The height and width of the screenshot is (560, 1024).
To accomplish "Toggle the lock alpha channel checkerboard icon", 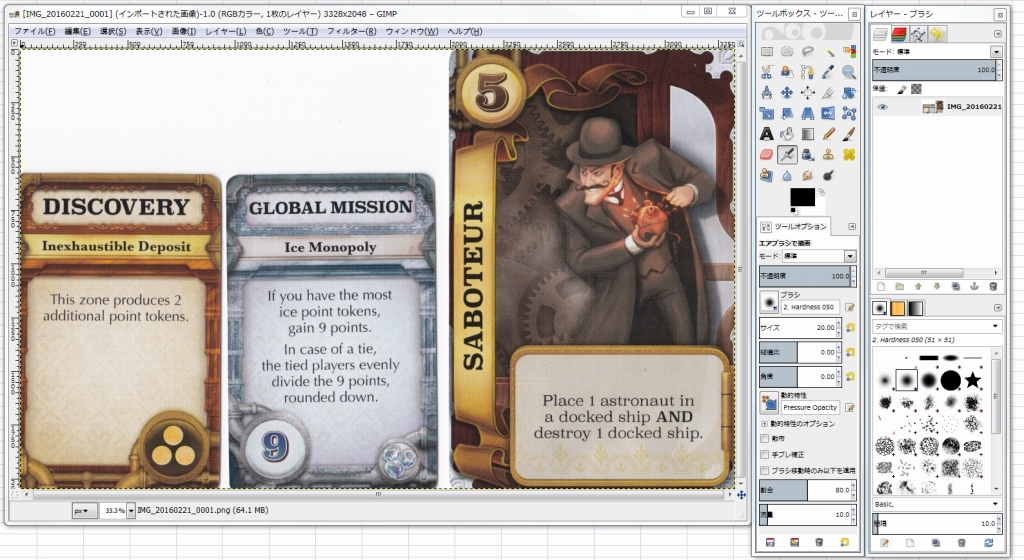I will tap(916, 89).
